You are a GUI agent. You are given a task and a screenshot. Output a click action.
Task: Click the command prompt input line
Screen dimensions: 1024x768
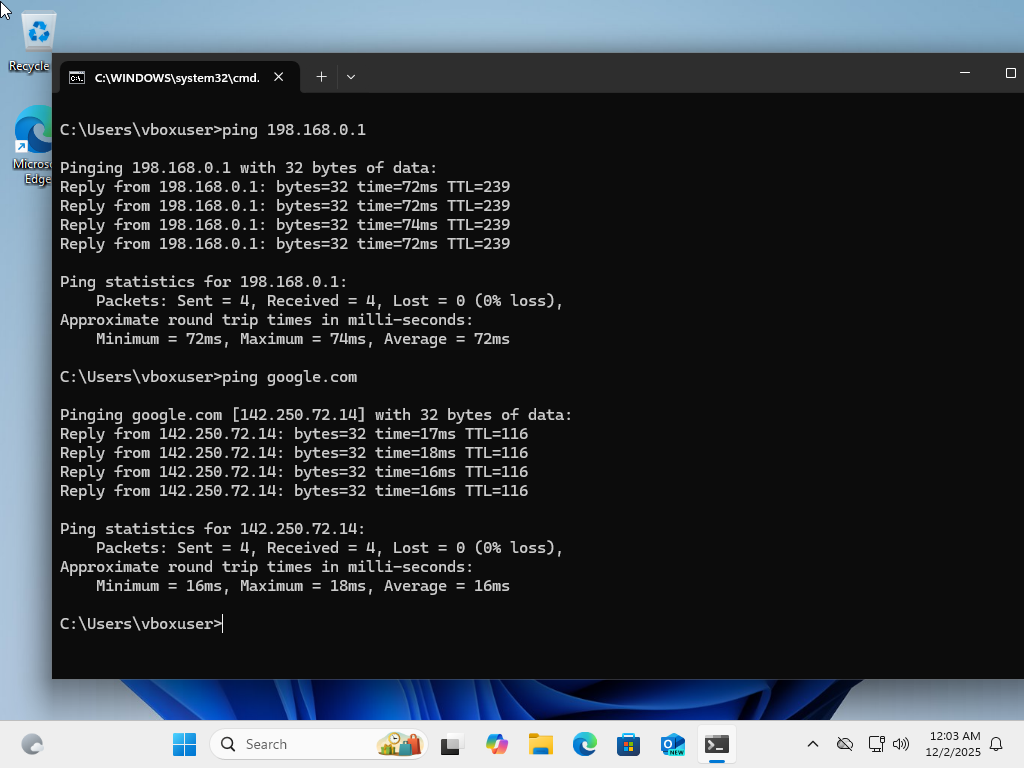[224, 623]
